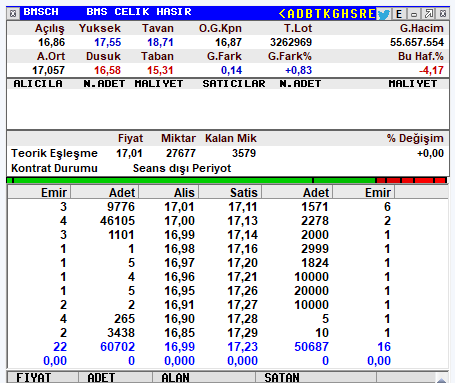
Task: Click the Seans dışı Periyot status text
Action: (182, 168)
